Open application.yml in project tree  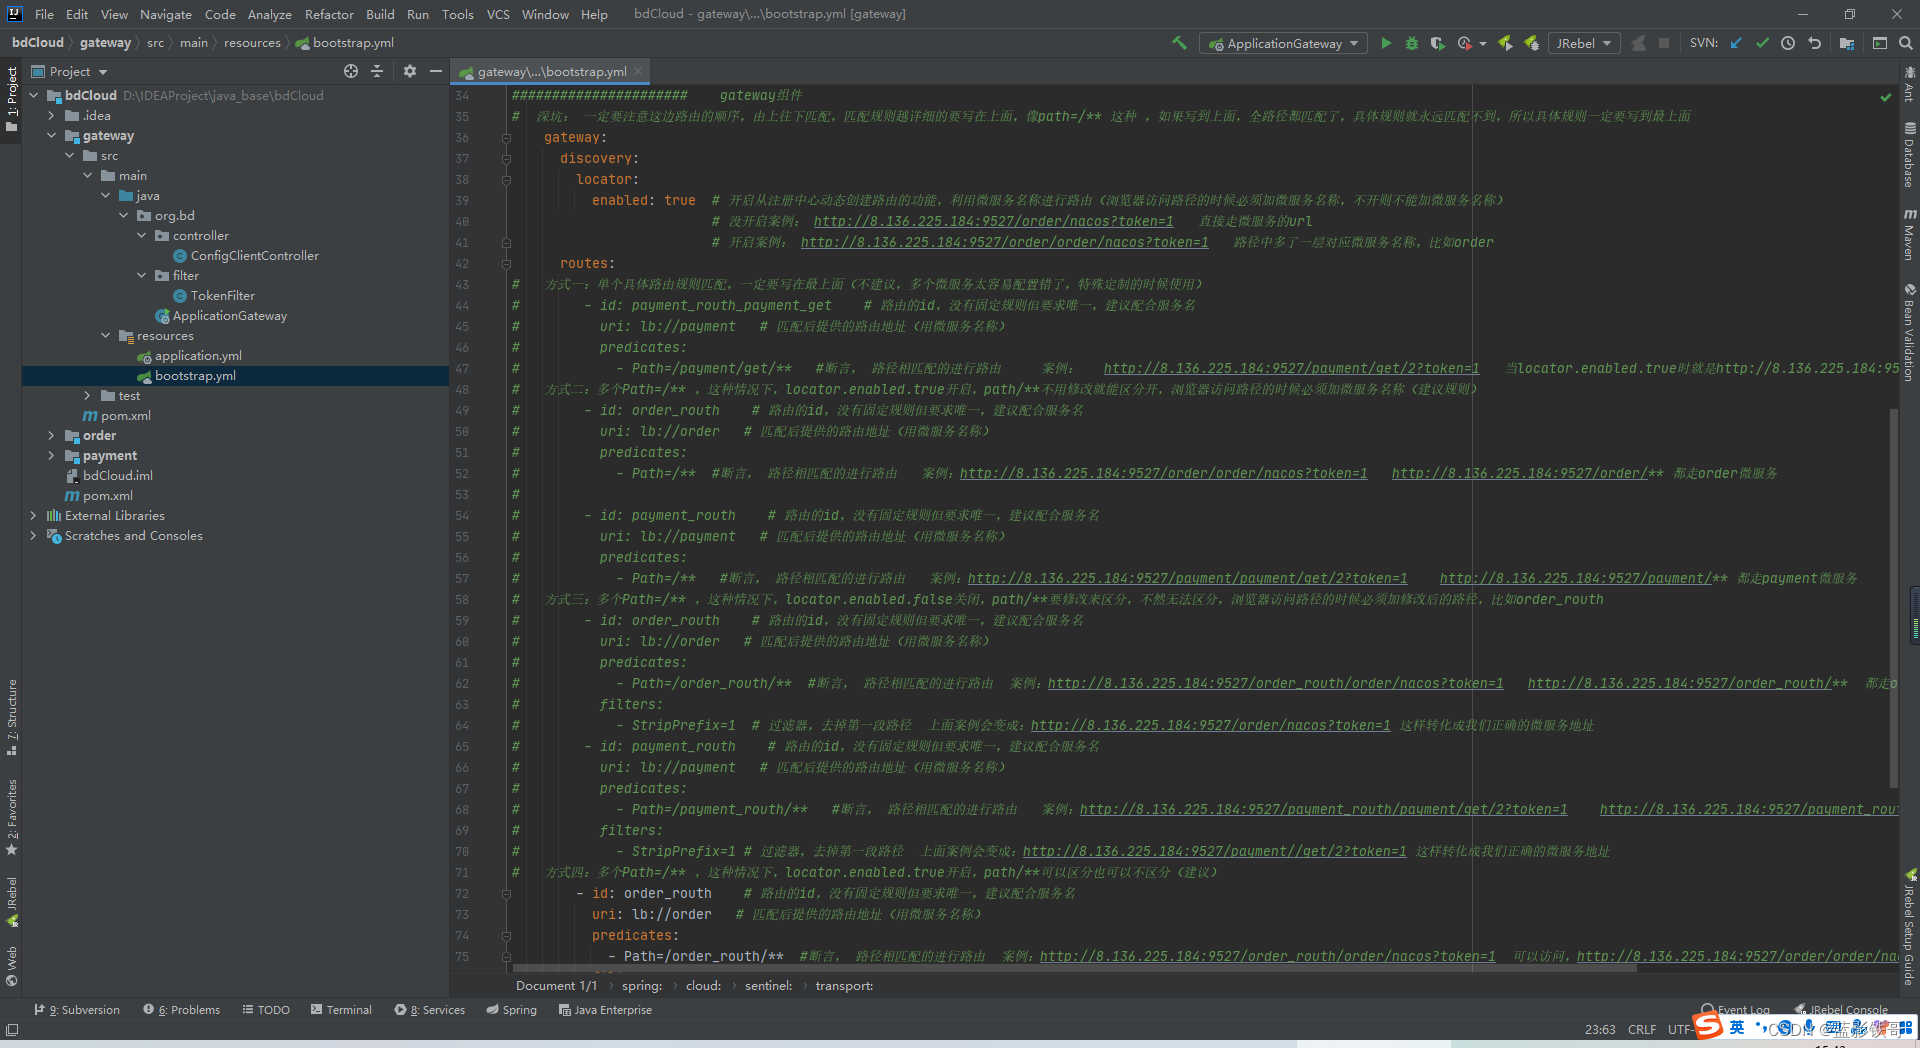(x=198, y=355)
